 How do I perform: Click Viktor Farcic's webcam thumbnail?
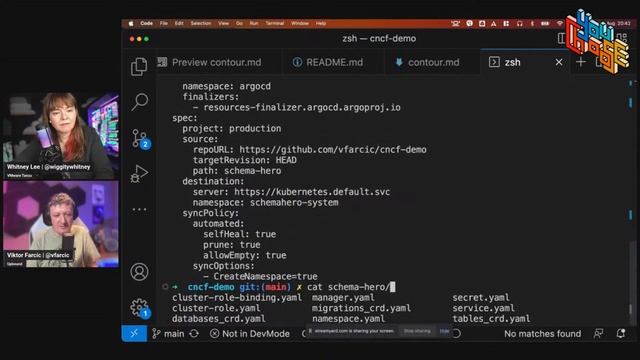[x=61, y=224]
